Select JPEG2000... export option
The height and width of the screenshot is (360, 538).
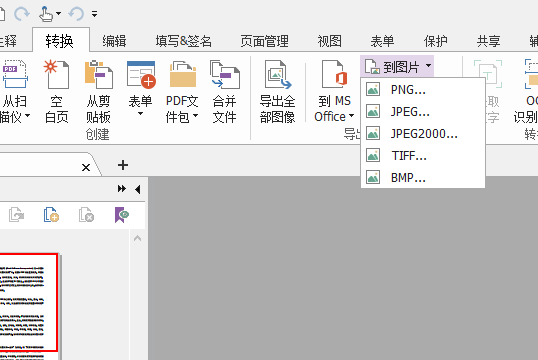(x=423, y=134)
